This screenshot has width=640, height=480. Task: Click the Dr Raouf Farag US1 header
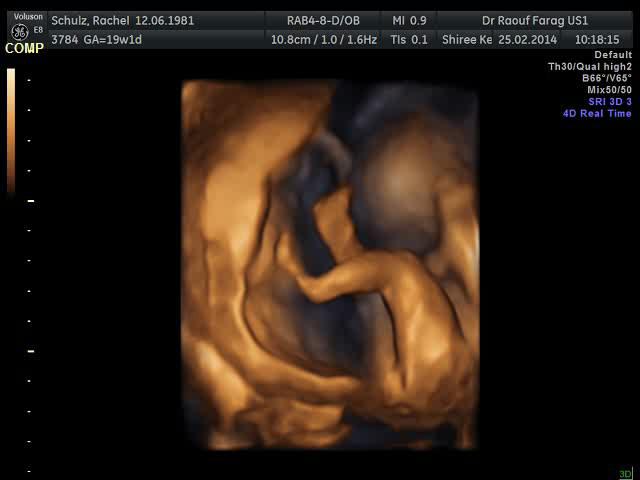click(x=534, y=21)
